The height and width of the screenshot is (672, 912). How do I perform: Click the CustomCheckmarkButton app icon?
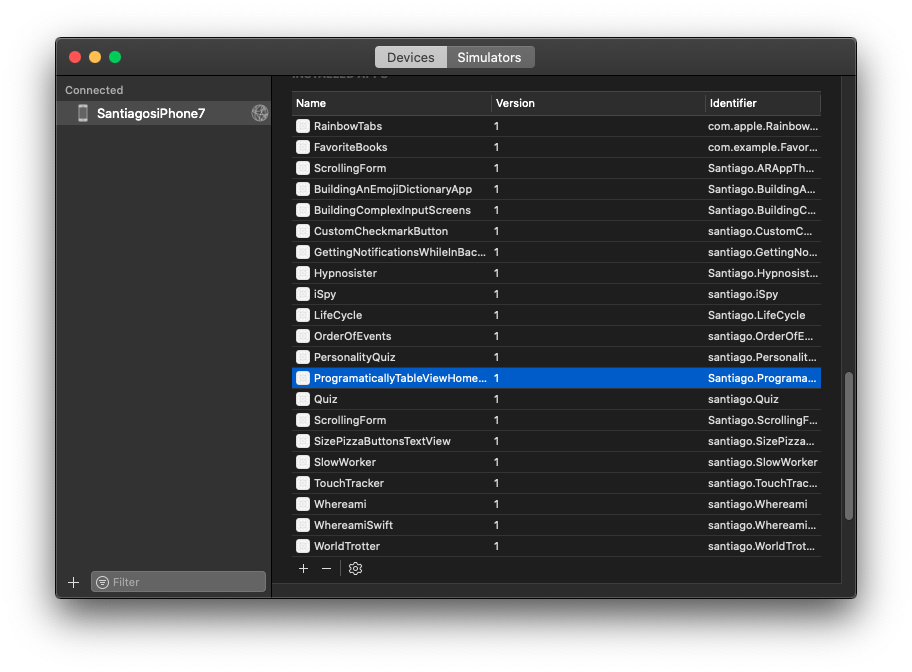point(303,231)
